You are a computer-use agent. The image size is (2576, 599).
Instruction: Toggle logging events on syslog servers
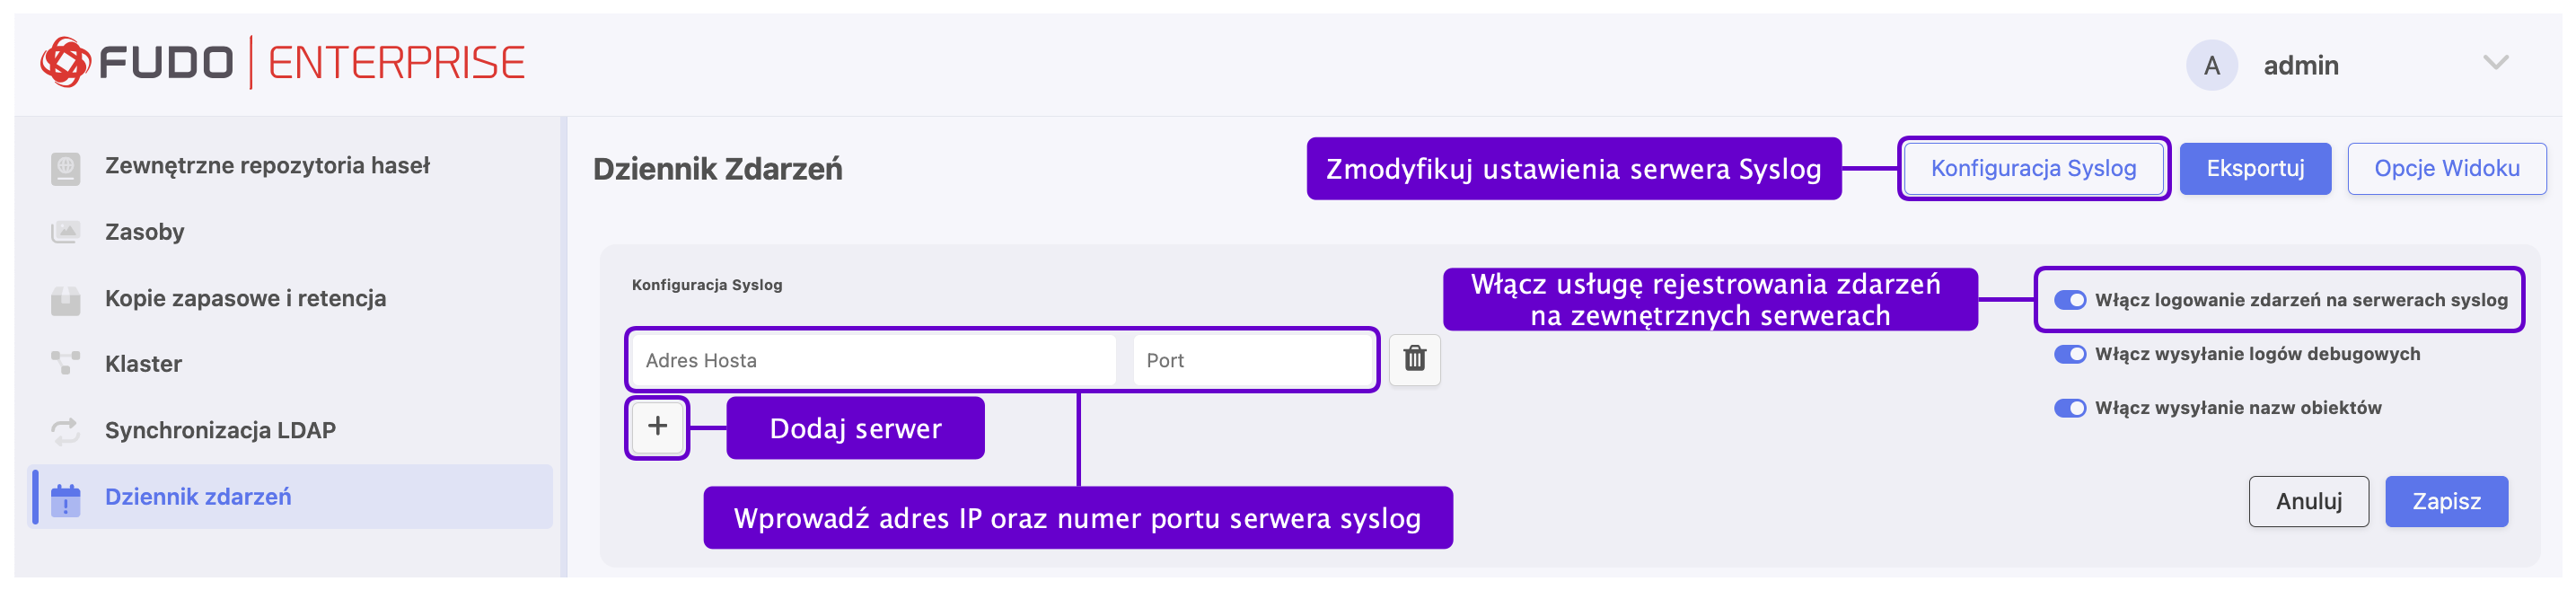pos(2069,300)
